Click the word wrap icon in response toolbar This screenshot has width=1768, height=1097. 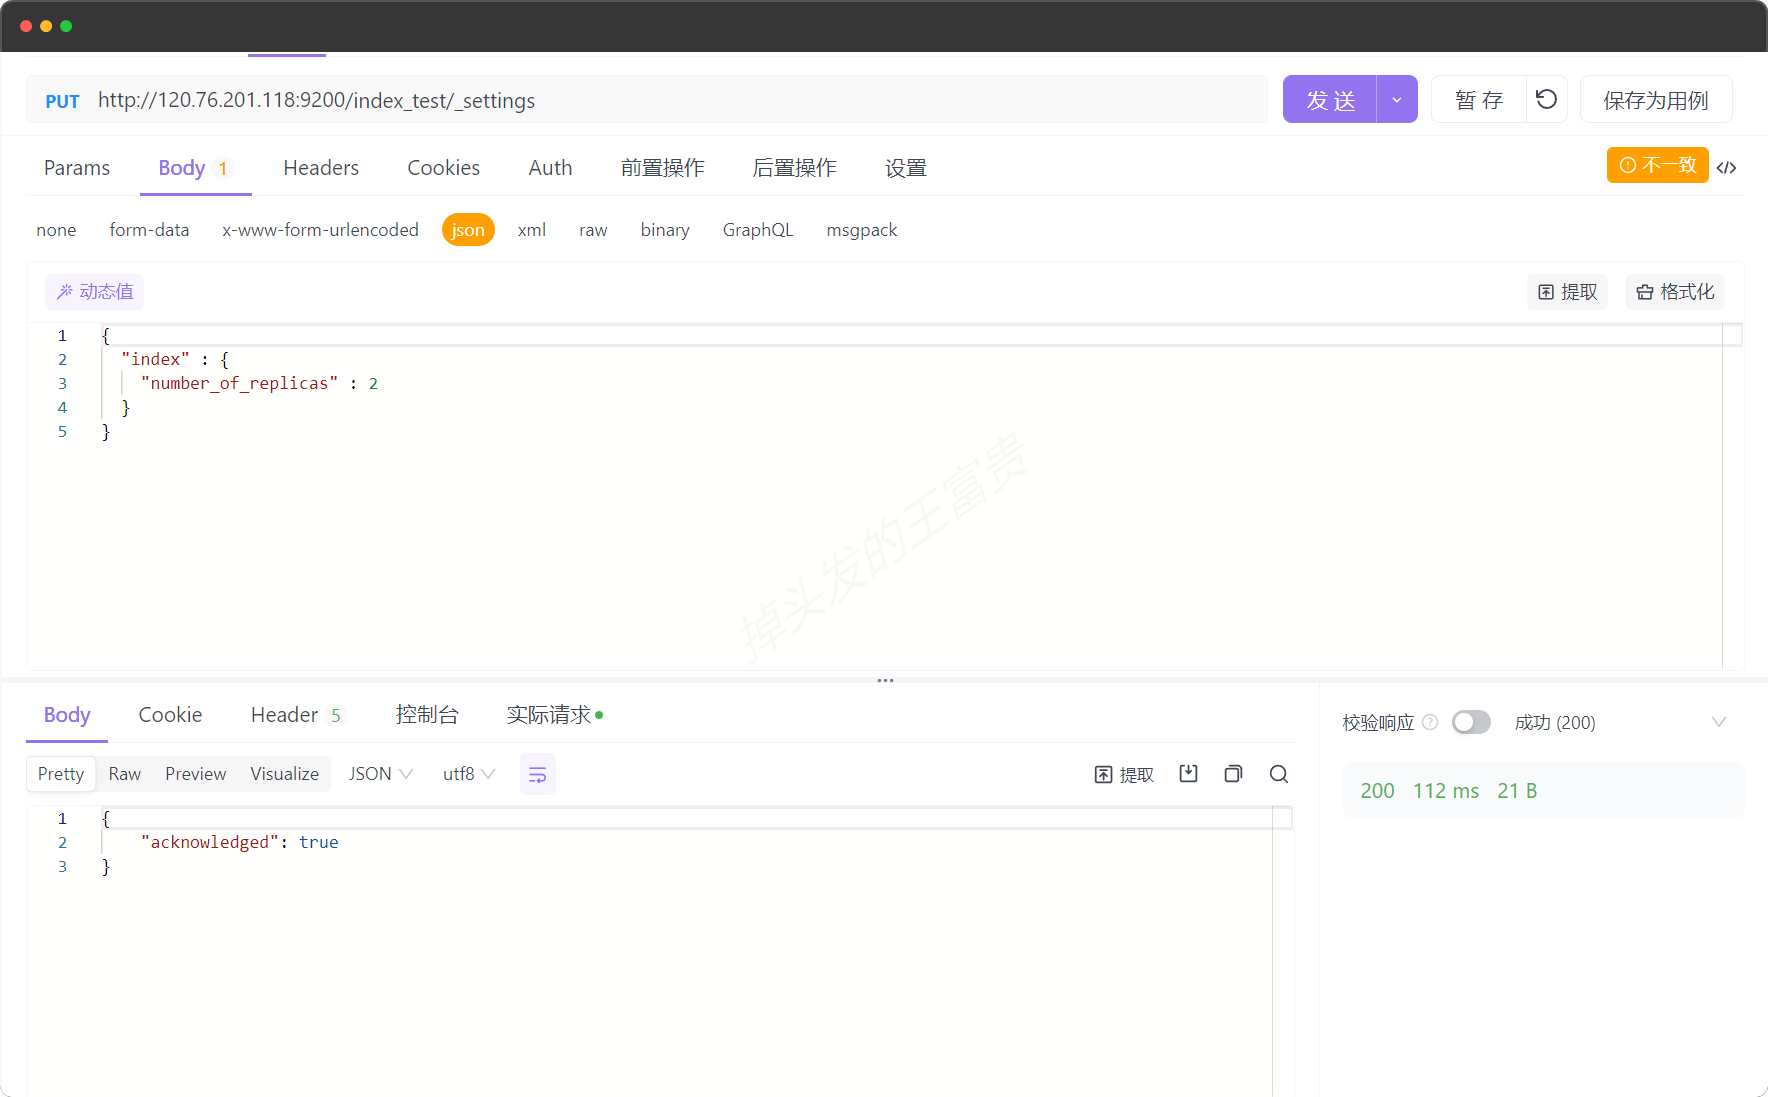click(537, 774)
